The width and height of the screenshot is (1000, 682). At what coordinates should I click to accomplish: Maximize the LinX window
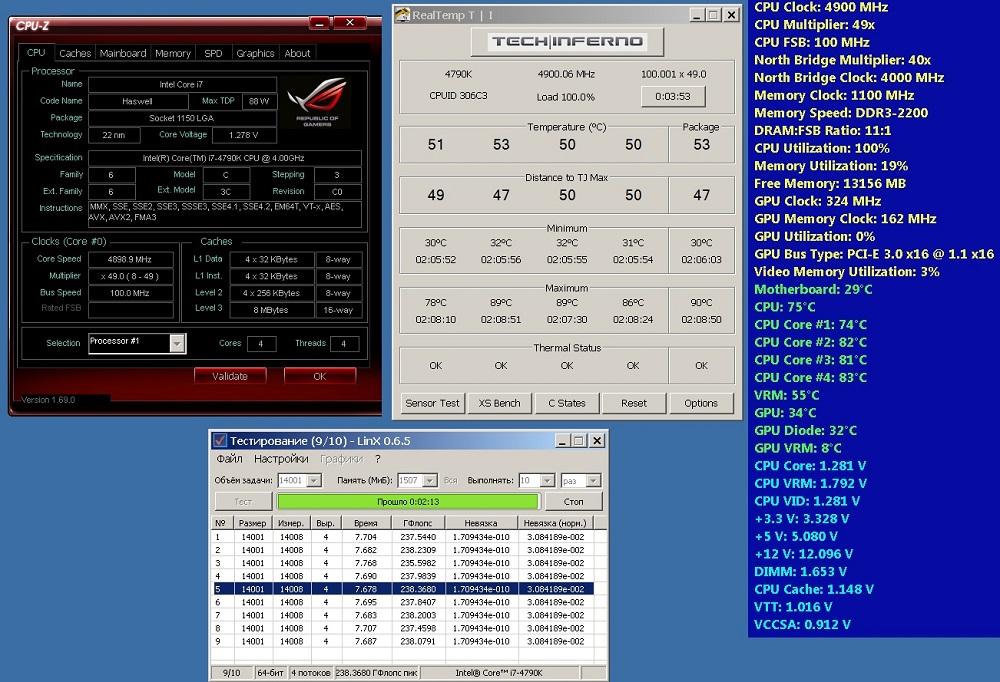(x=578, y=440)
